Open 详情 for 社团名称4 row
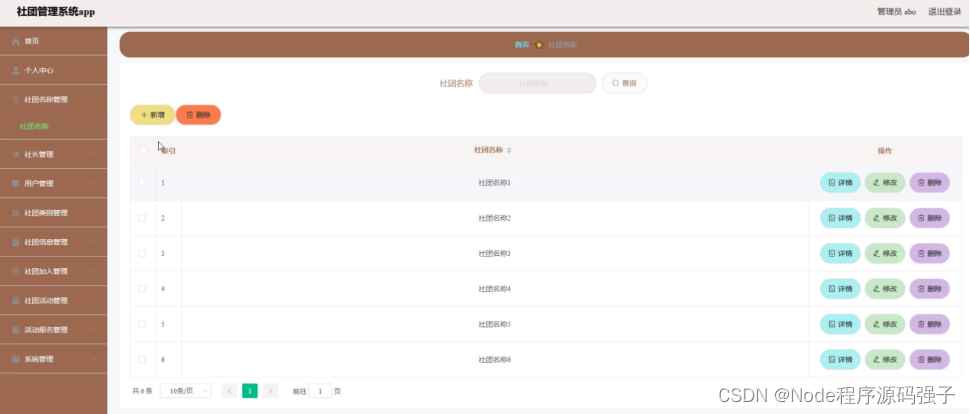This screenshot has width=970, height=414. pos(840,288)
